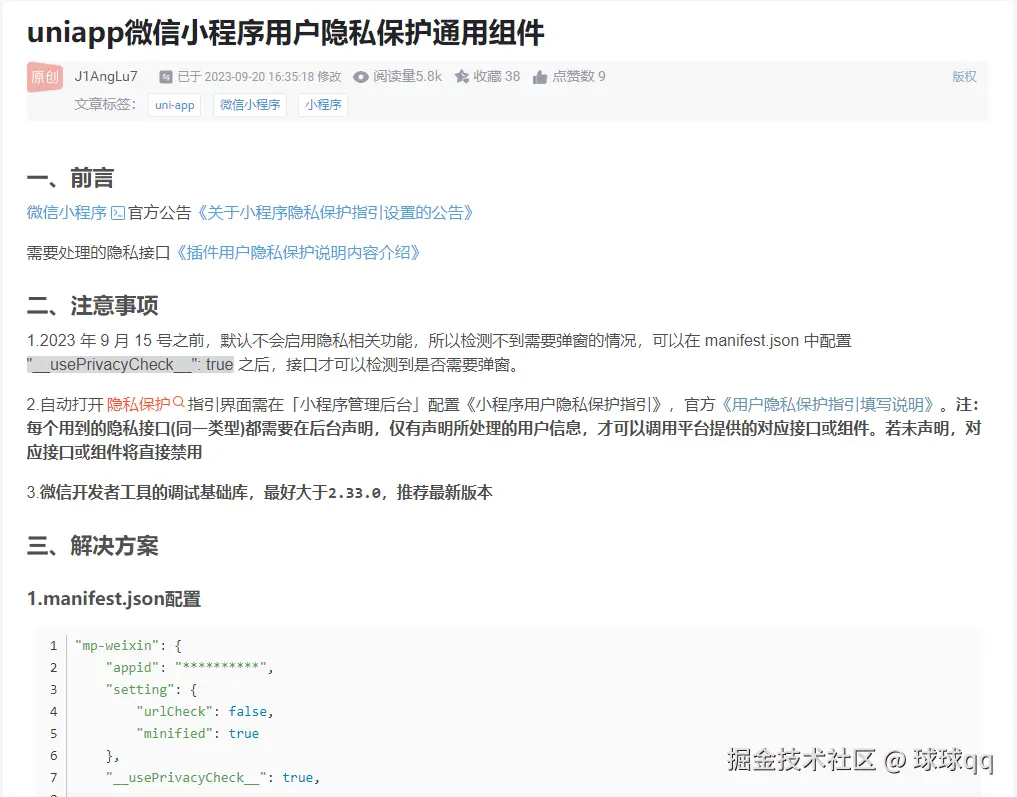Click the 点赞数 9 count text

pyautogui.click(x=579, y=77)
